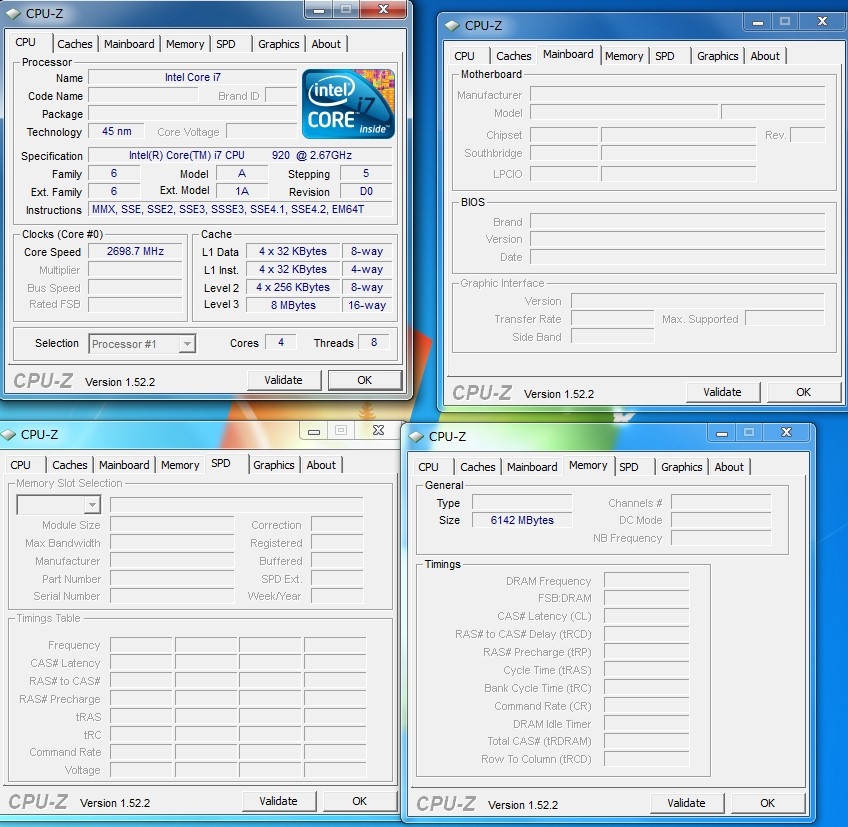The width and height of the screenshot is (848, 827).
Task: Select Memory tab in the Motherboard window
Action: pyautogui.click(x=624, y=56)
